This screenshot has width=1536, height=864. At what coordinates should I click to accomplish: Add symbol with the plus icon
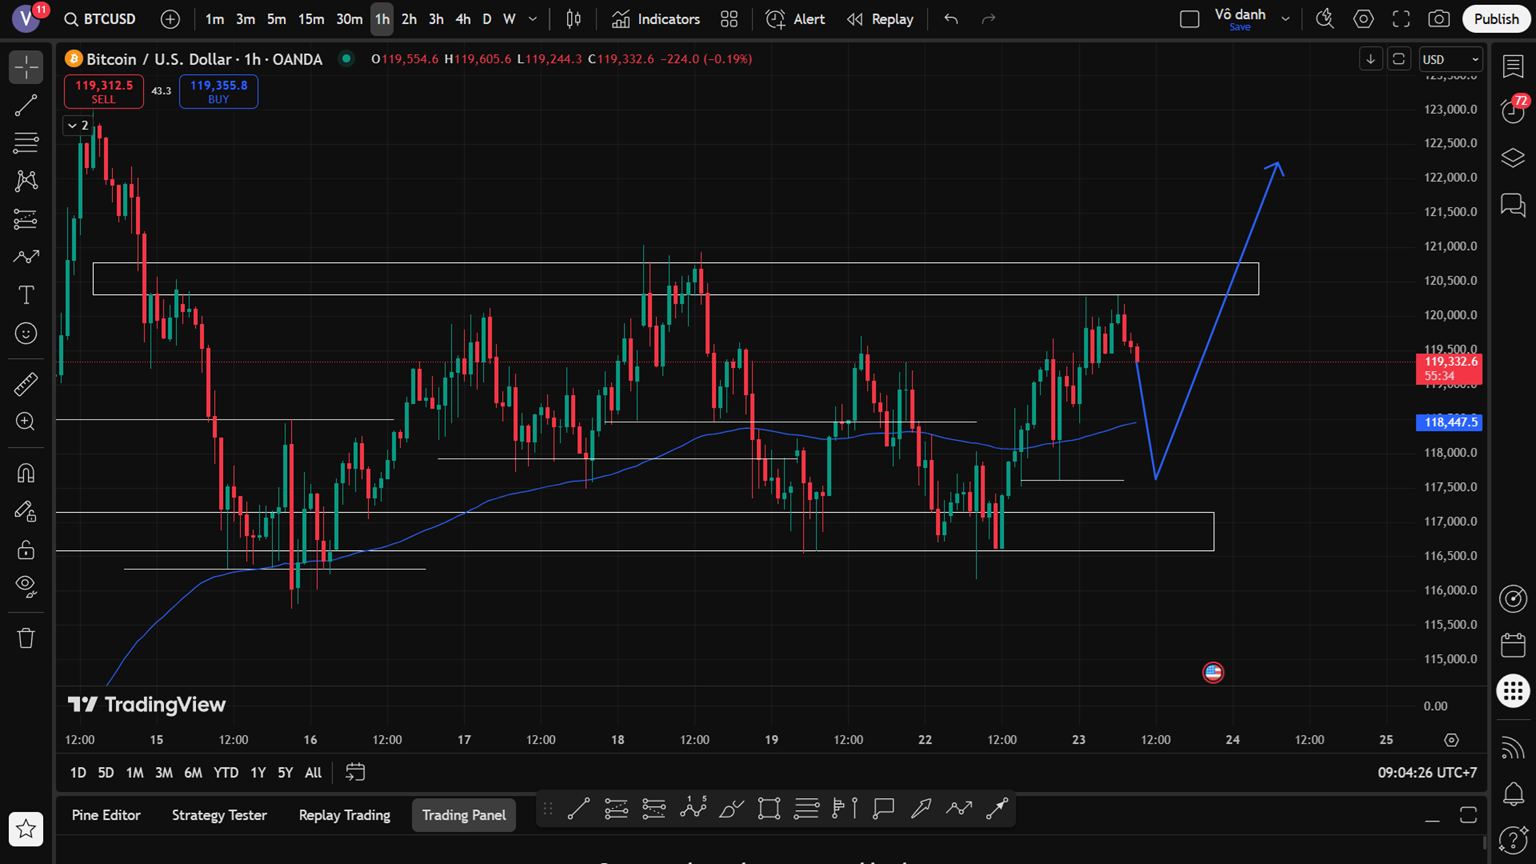pos(171,19)
